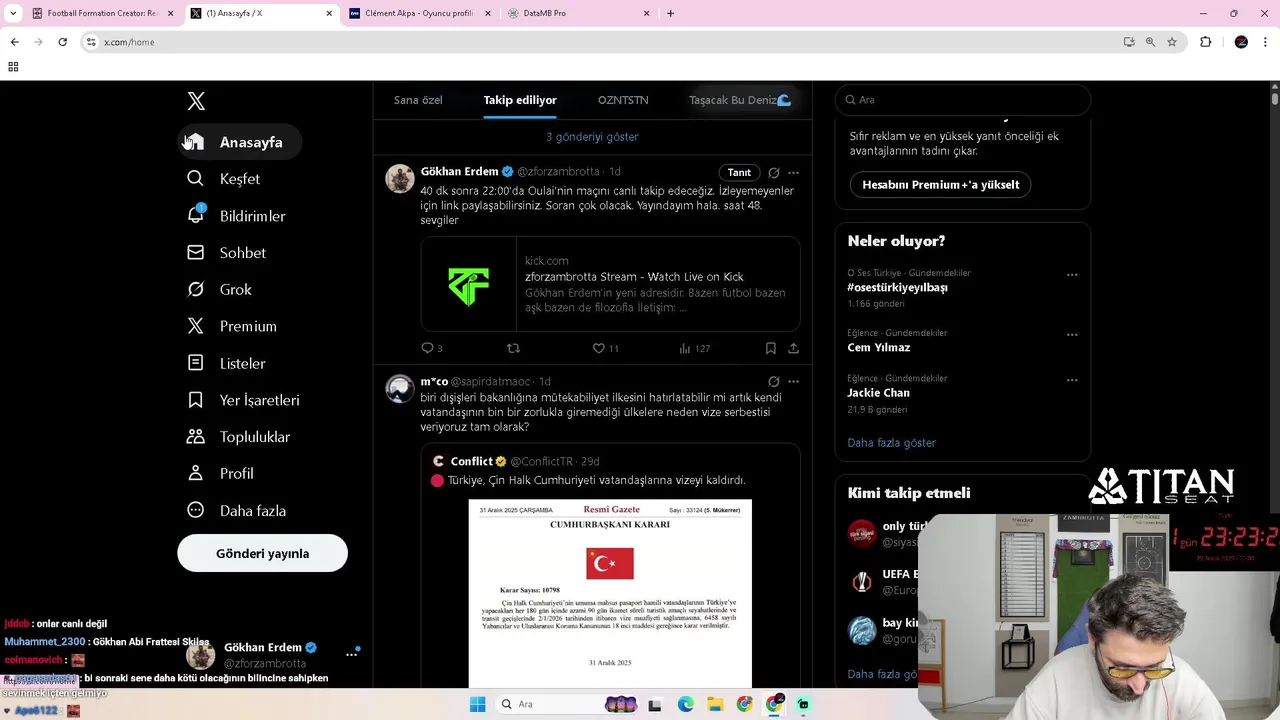Bookmark Gökhan Erdem's post

[x=770, y=348]
